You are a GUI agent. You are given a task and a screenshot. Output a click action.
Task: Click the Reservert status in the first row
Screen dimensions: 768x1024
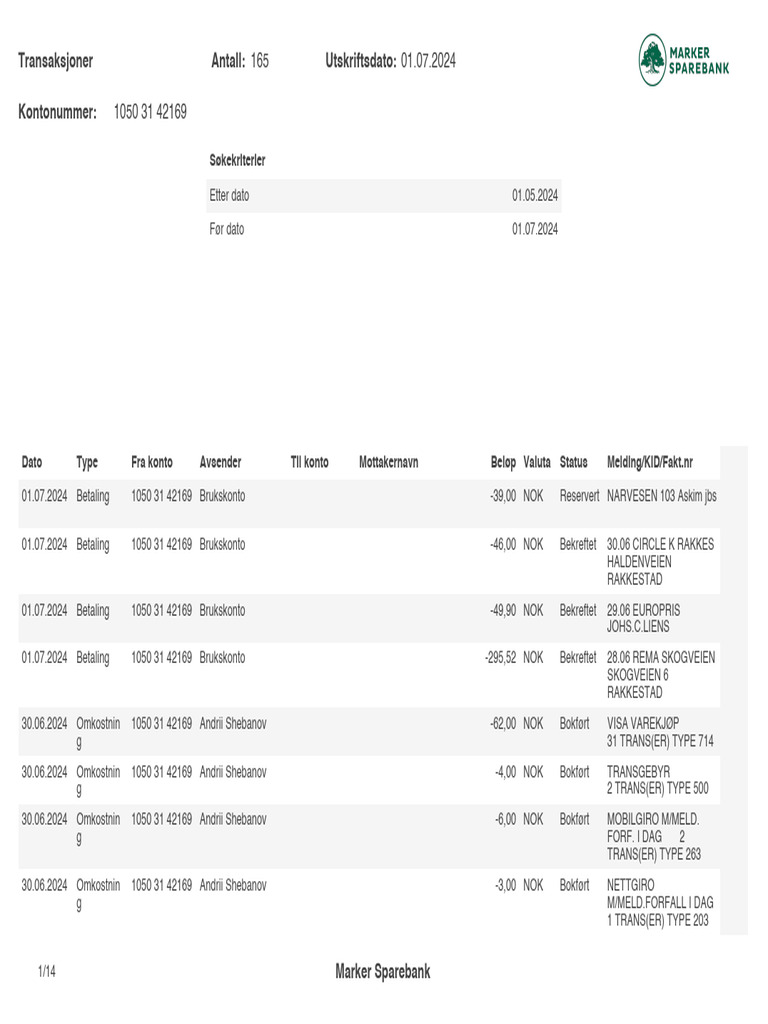point(579,496)
